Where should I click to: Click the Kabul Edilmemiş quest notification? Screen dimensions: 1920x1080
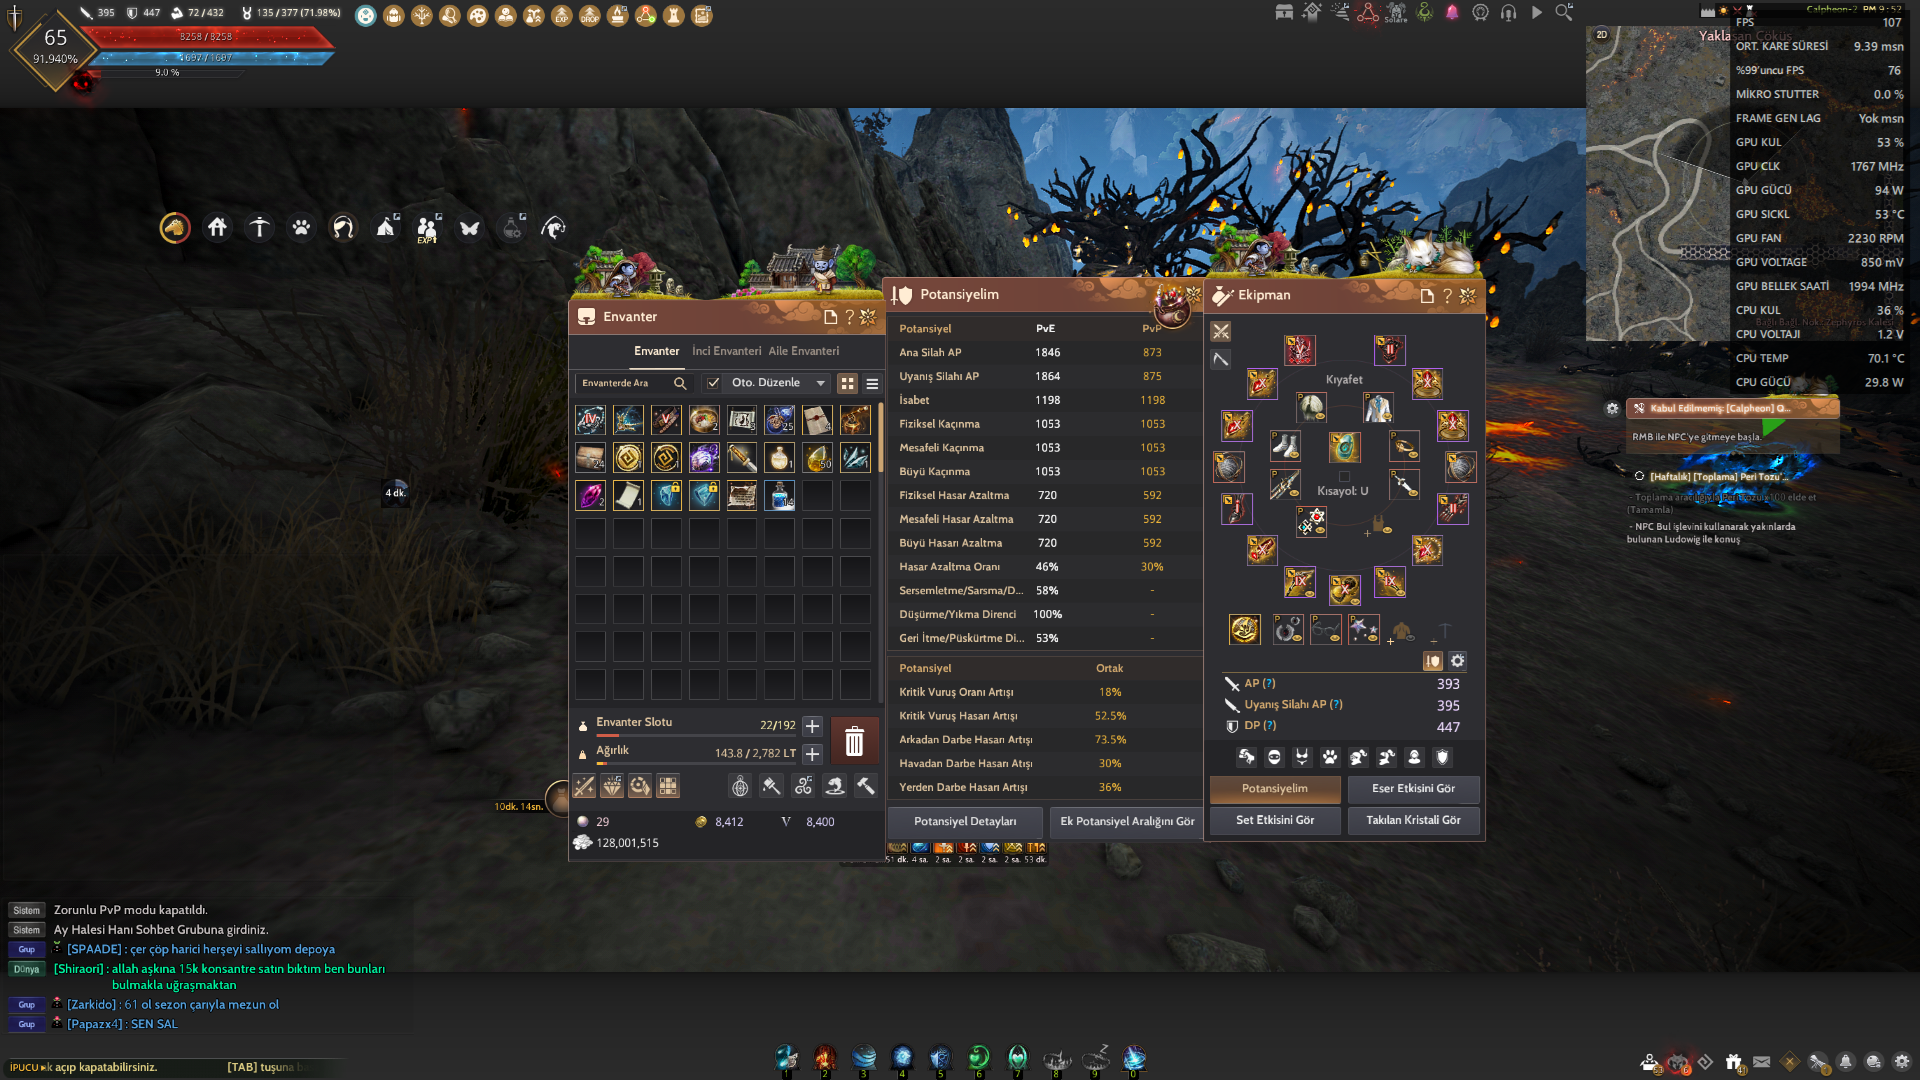(x=1733, y=408)
